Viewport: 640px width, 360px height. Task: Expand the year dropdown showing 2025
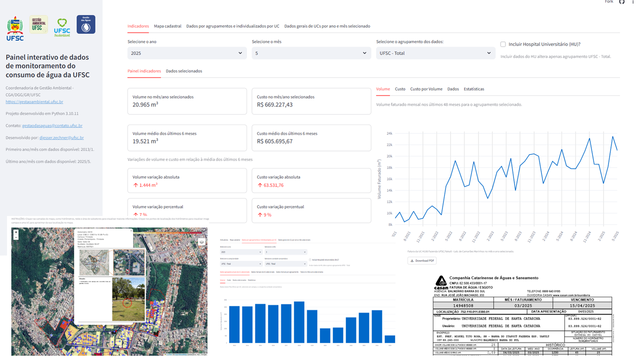(187, 53)
